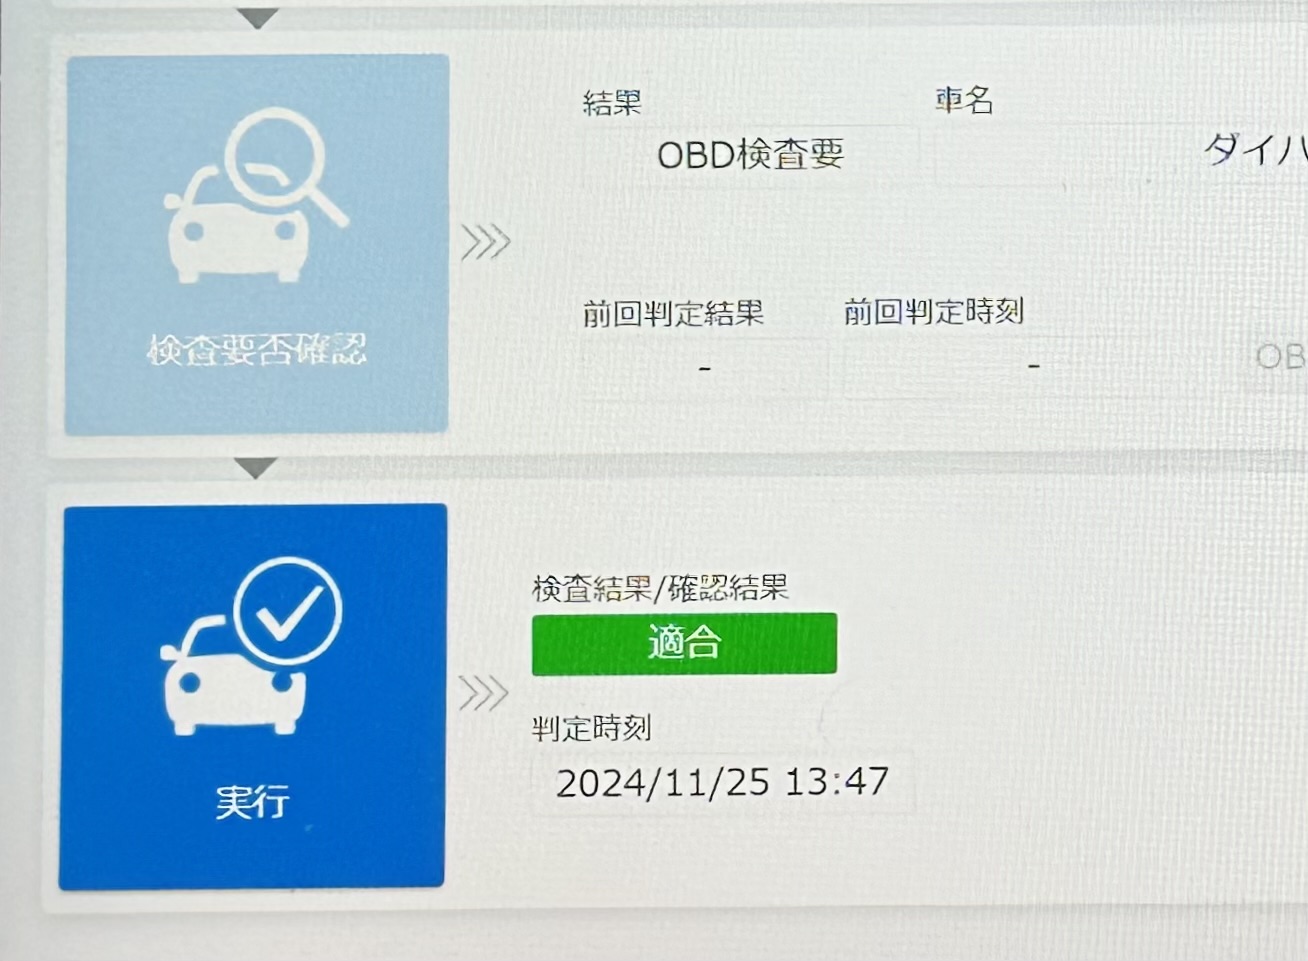Click the car with checkmark icon
The width and height of the screenshot is (1308, 961).
251,648
